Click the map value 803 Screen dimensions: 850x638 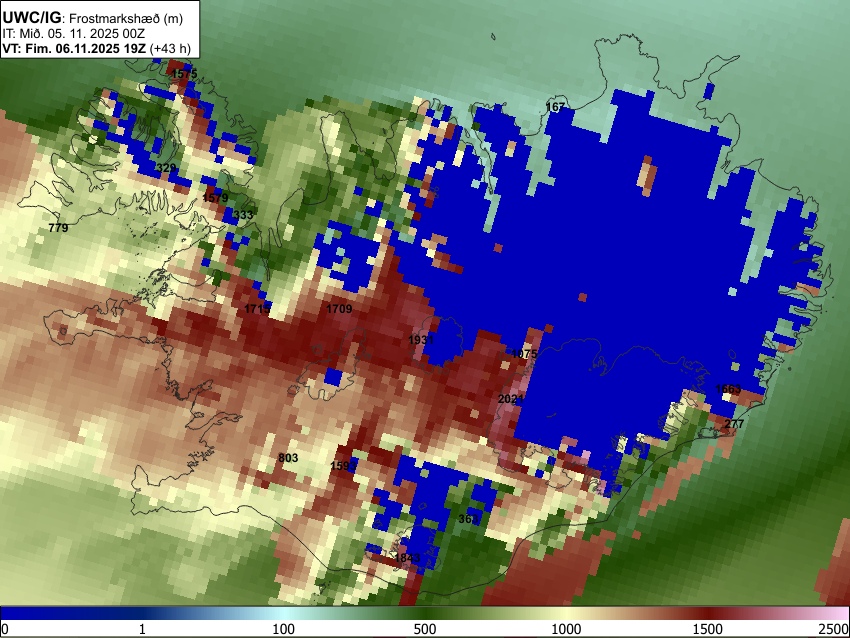click(288, 458)
